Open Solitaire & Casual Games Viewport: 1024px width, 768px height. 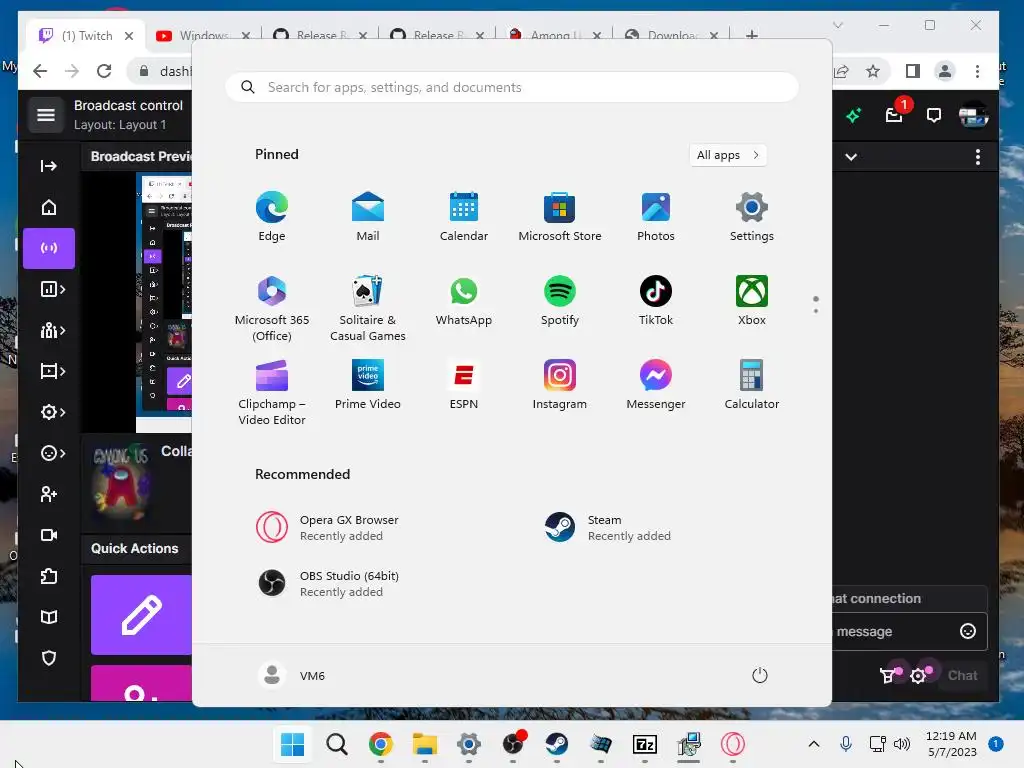tap(368, 309)
